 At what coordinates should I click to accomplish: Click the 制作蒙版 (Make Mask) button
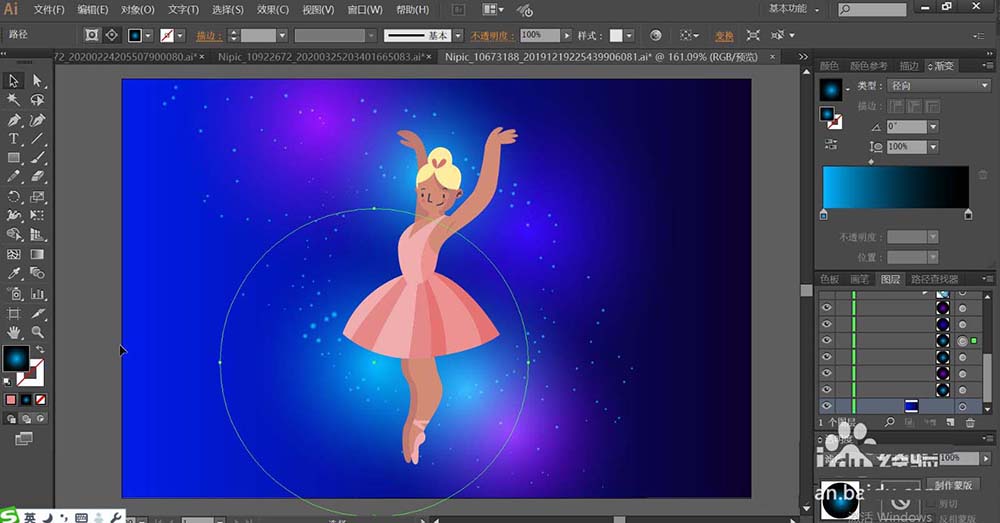954,486
